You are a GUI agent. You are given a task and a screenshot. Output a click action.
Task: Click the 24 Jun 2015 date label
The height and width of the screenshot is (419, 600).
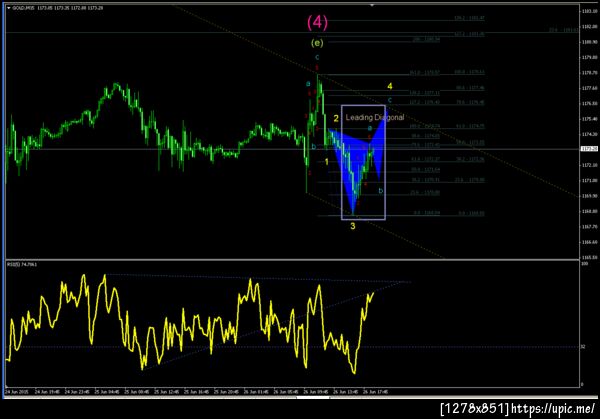coord(17,392)
